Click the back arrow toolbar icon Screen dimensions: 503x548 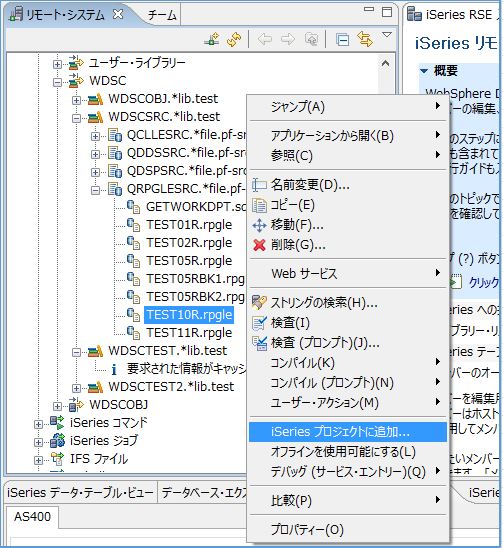[x=265, y=39]
